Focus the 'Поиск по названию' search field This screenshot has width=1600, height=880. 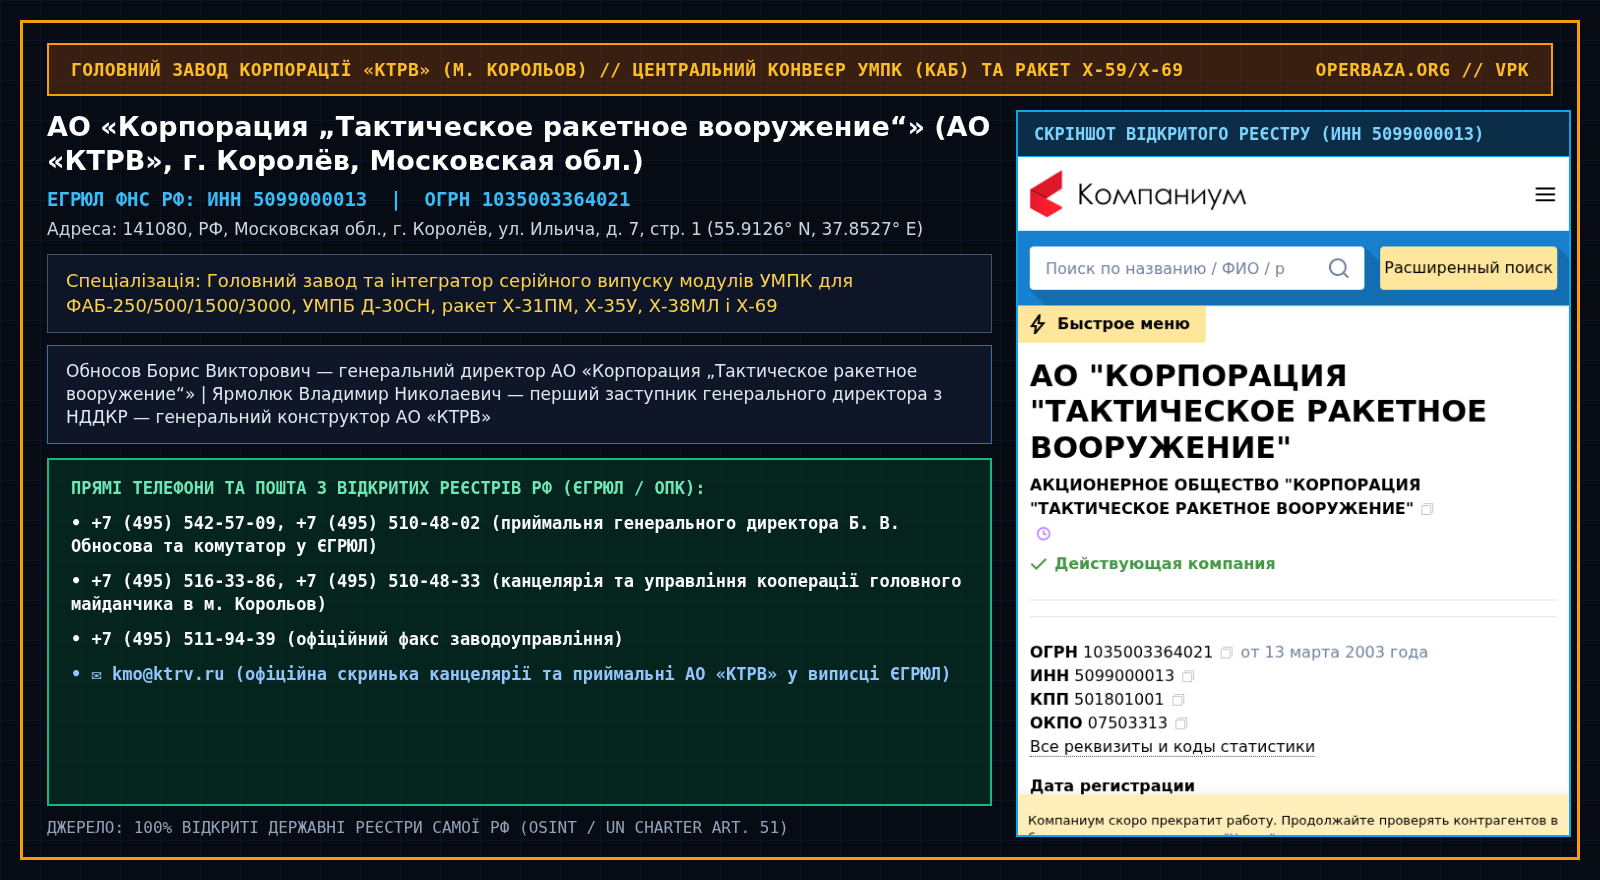(1197, 268)
